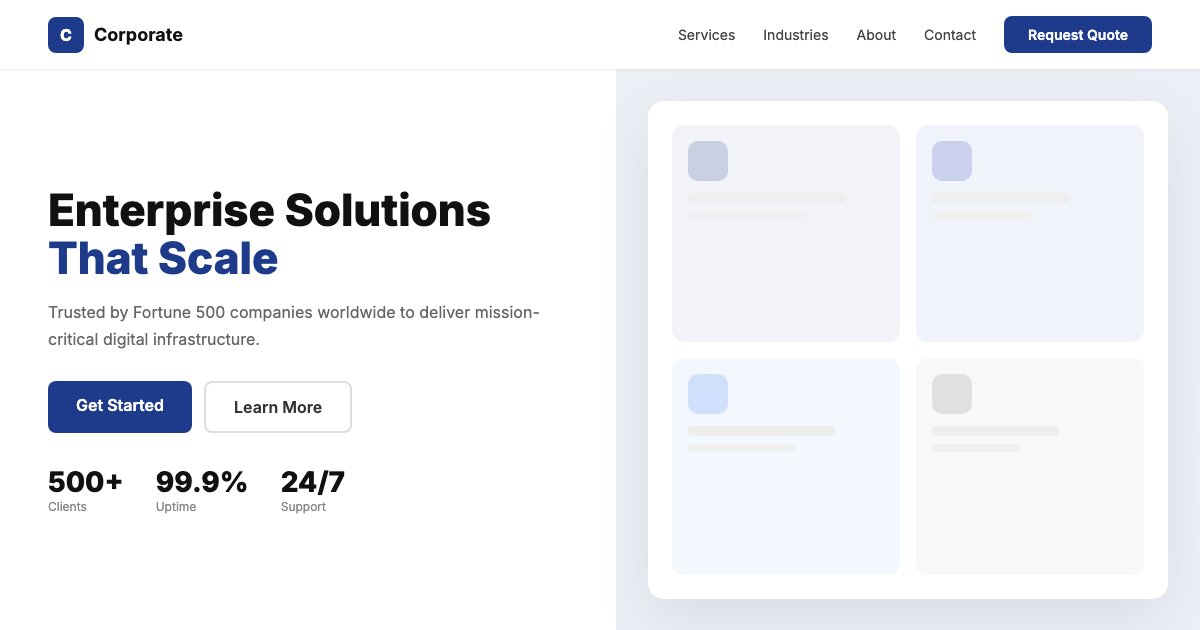This screenshot has height=630, width=1200.
Task: Select the 99.9% Uptime statistic
Action: pos(201,490)
